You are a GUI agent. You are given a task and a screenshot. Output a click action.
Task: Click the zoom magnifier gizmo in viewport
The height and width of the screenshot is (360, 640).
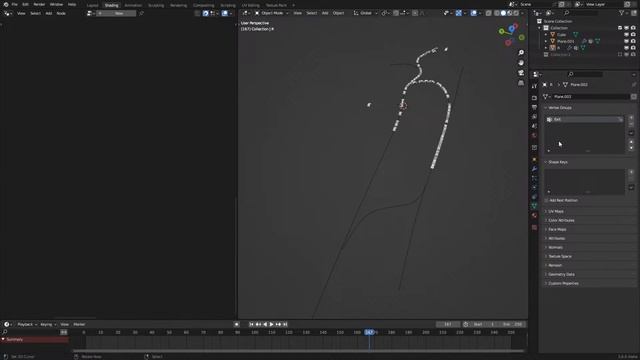point(521,53)
